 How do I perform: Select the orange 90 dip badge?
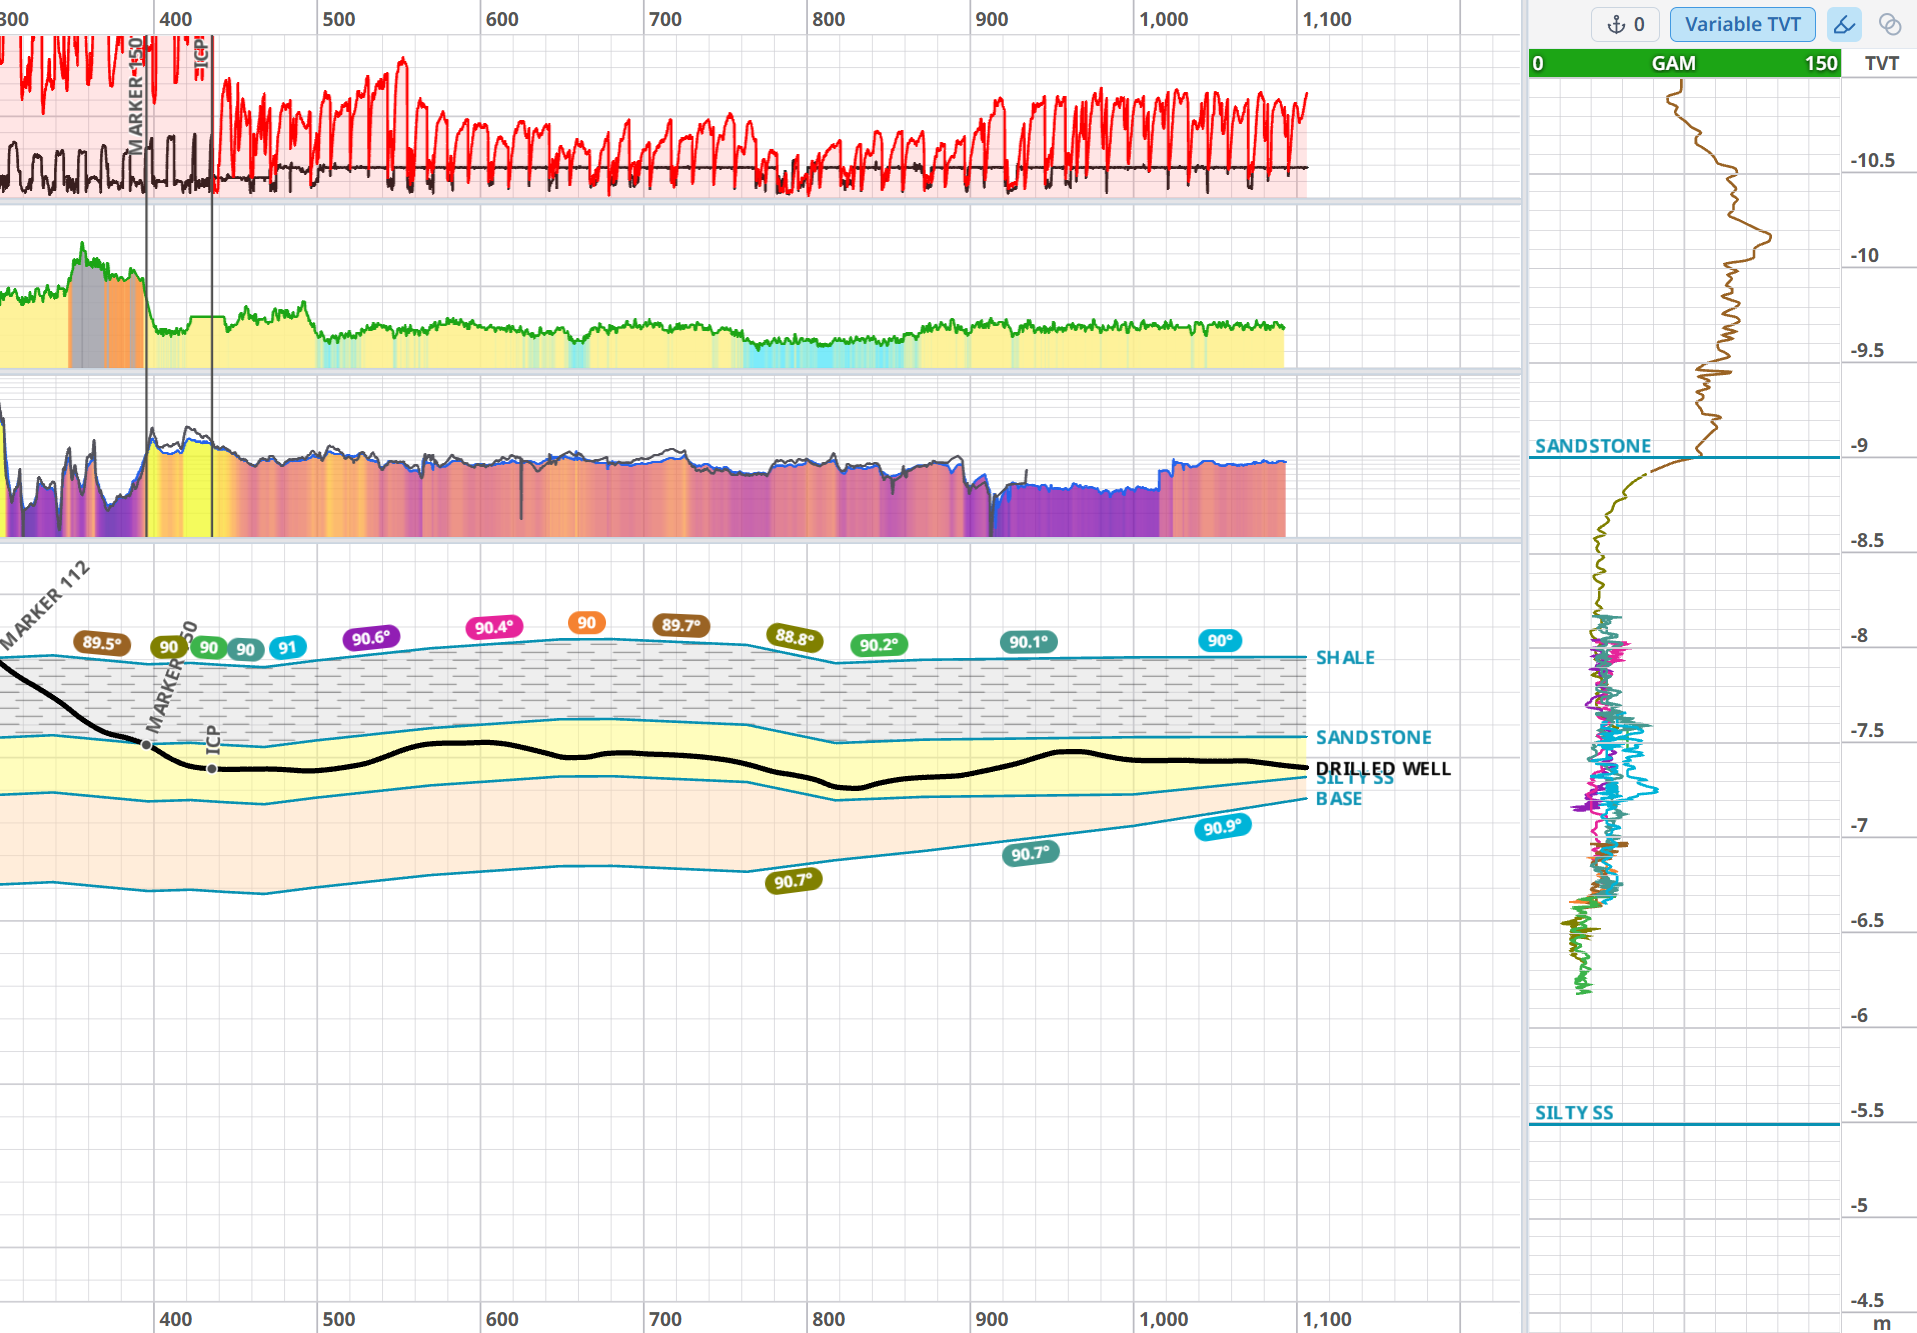586,622
